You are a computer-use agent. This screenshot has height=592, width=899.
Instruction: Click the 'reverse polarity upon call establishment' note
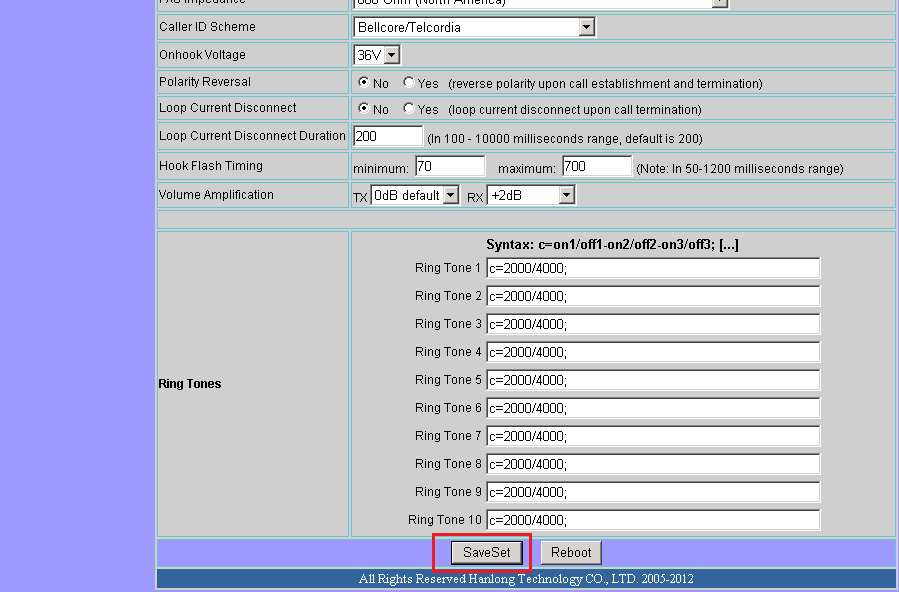[x=605, y=84]
